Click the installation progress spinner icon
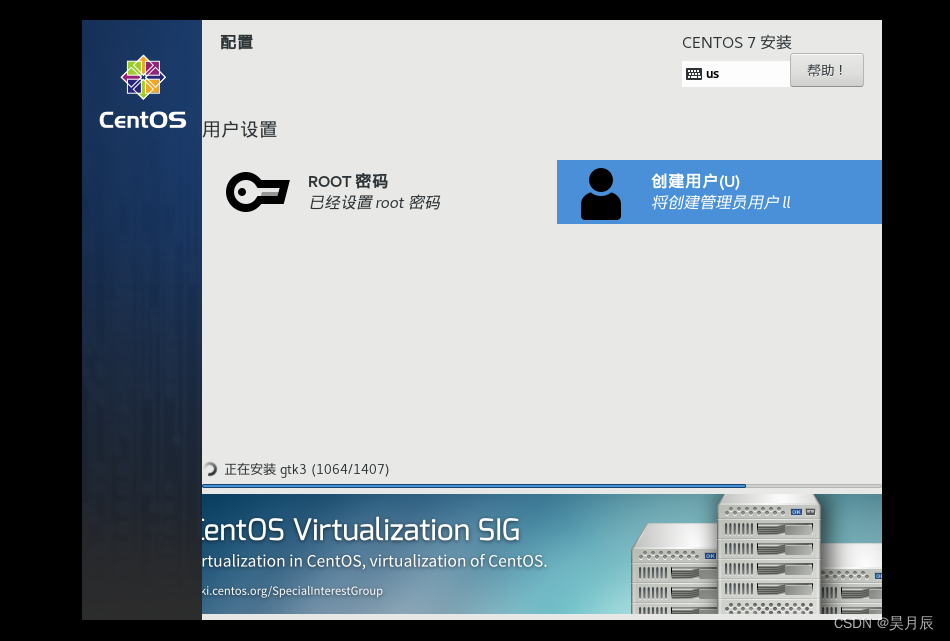950x641 pixels. point(210,469)
